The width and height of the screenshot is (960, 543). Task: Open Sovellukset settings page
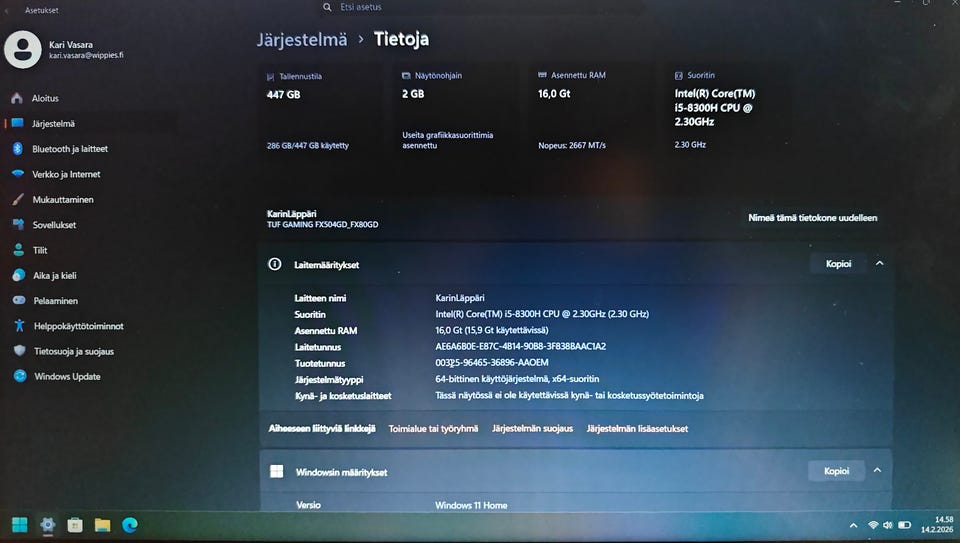pos(54,225)
